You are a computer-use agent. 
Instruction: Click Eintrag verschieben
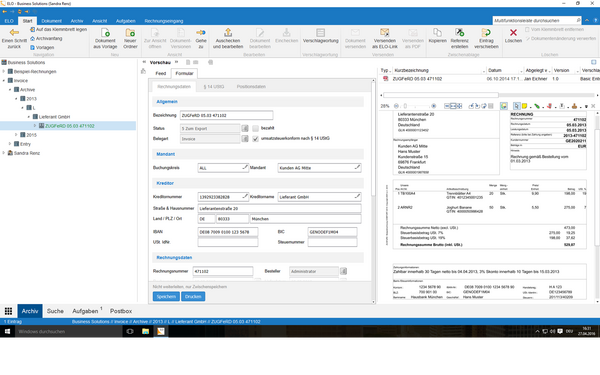click(486, 38)
